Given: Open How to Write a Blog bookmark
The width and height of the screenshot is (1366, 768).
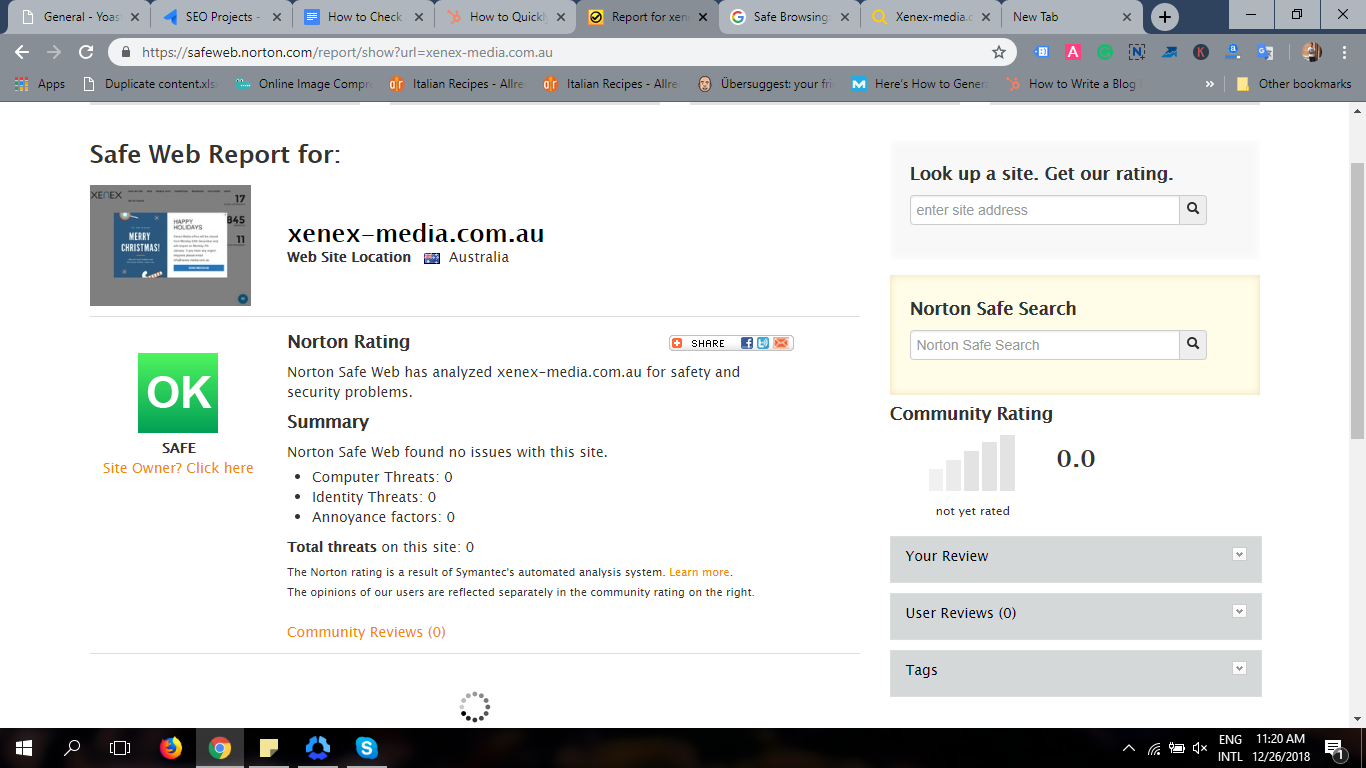Looking at the screenshot, I should [x=1071, y=84].
